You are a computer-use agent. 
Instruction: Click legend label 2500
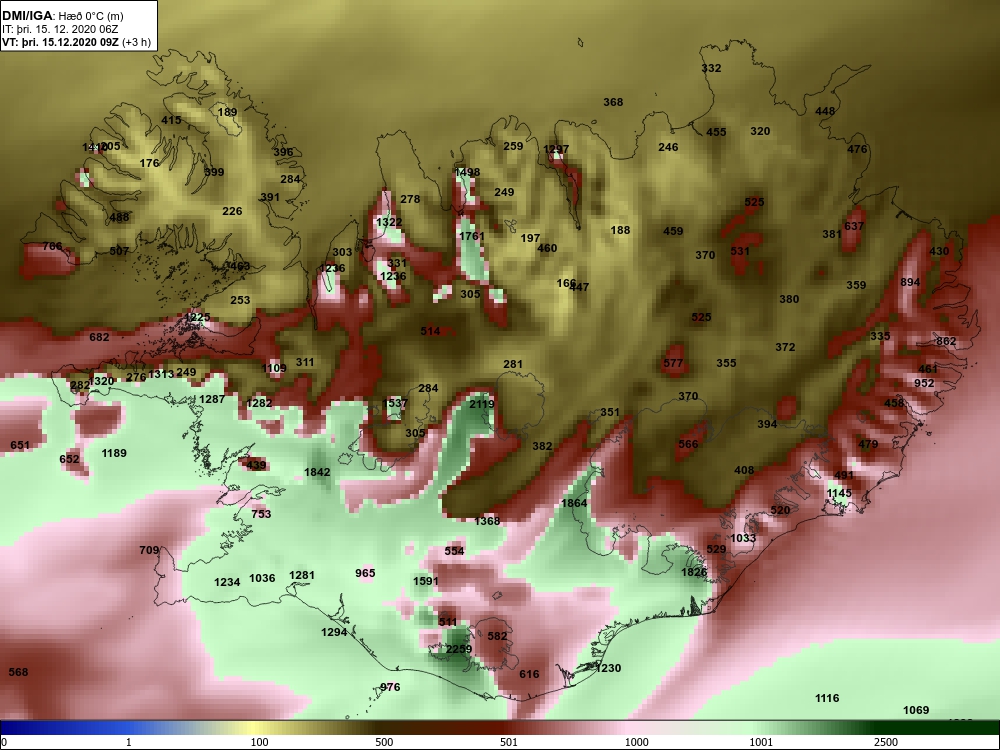tap(885, 742)
